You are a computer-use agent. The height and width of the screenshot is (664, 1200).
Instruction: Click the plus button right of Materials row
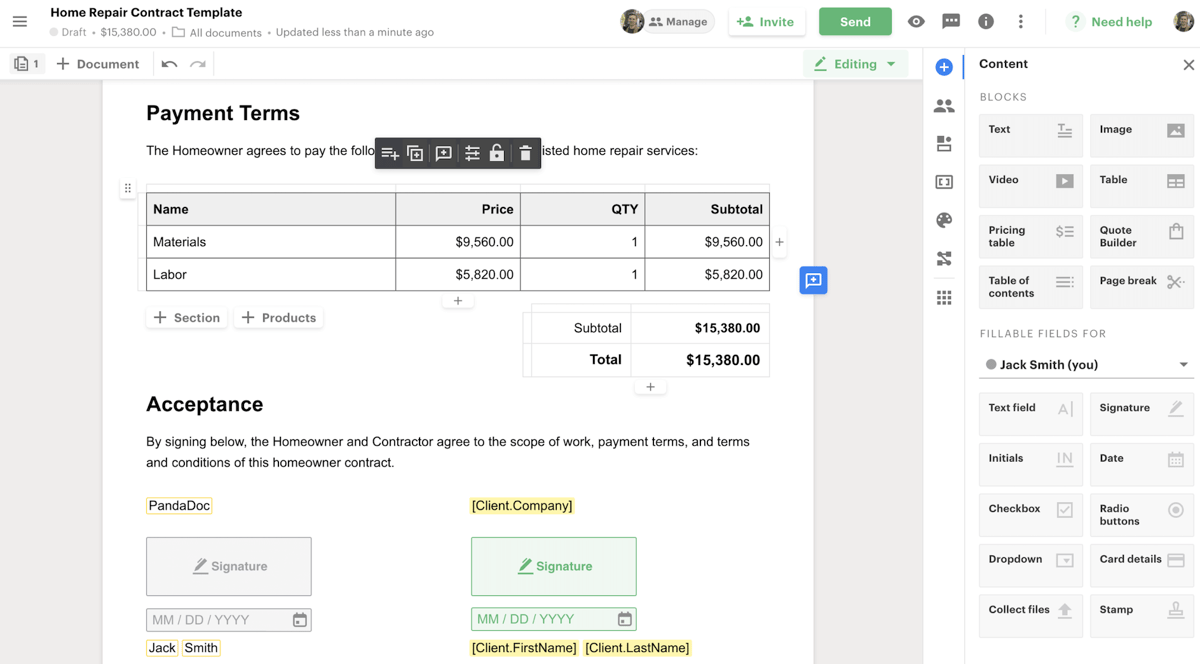[779, 242]
